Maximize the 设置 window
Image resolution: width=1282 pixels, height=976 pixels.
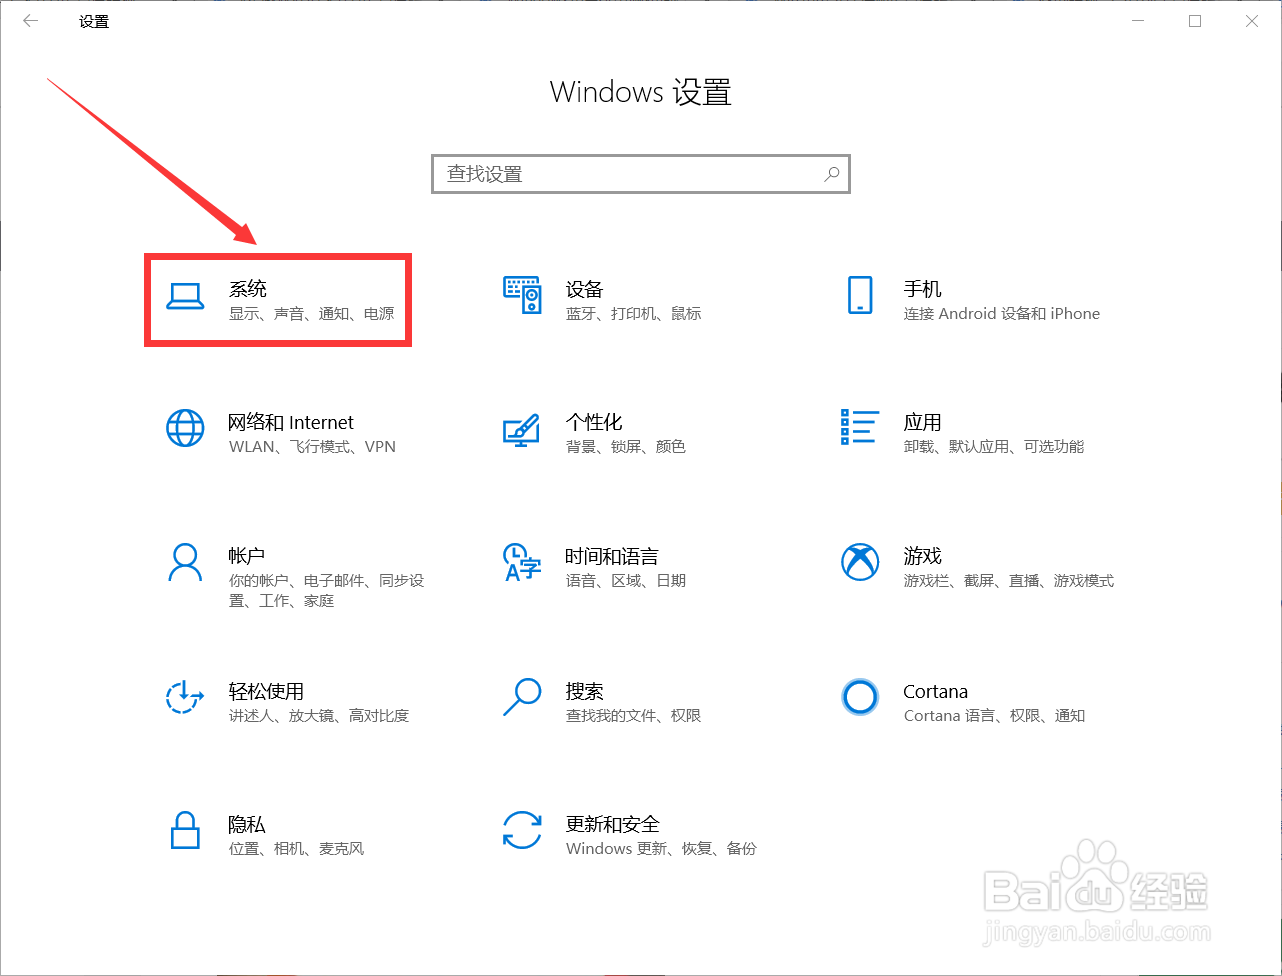click(1195, 21)
